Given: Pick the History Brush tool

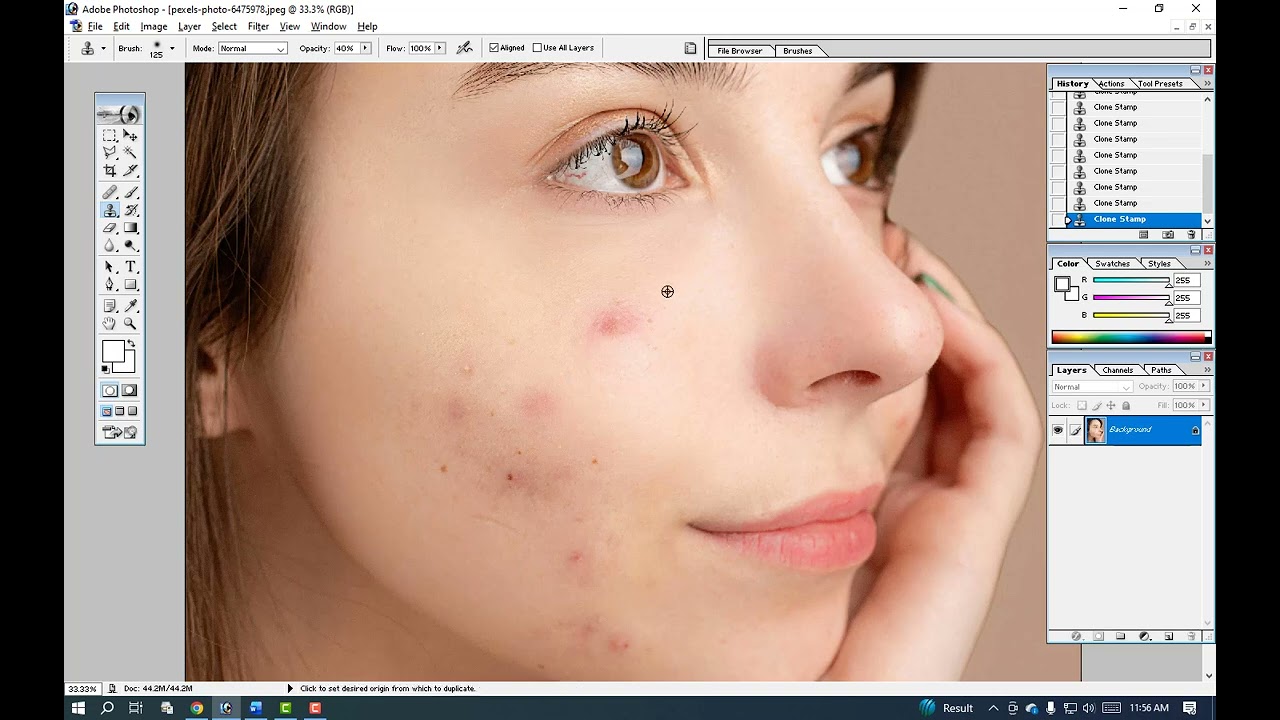Looking at the screenshot, I should [x=130, y=210].
